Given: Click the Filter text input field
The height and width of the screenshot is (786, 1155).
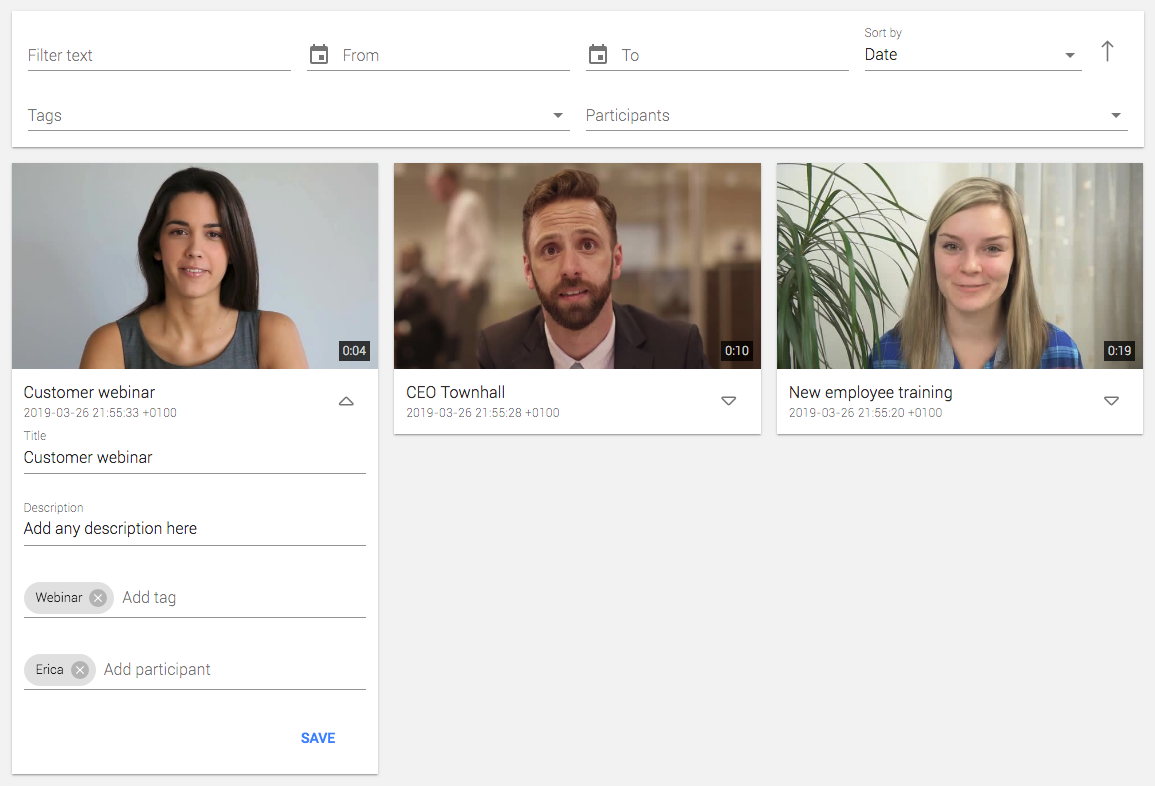Looking at the screenshot, I should coord(159,56).
